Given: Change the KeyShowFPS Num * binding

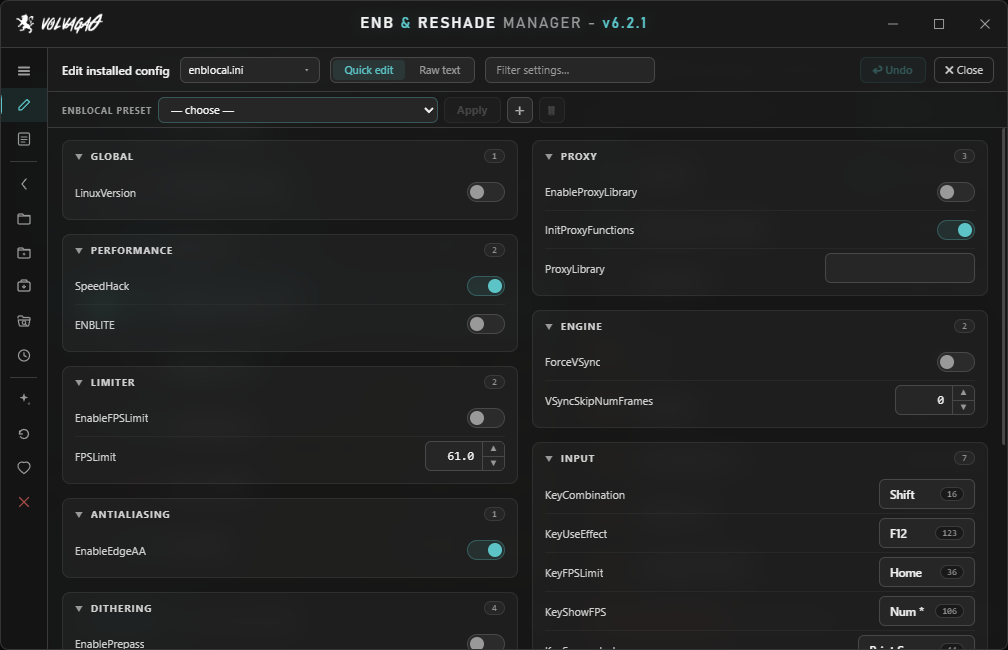Looking at the screenshot, I should pyautogui.click(x=926, y=611).
